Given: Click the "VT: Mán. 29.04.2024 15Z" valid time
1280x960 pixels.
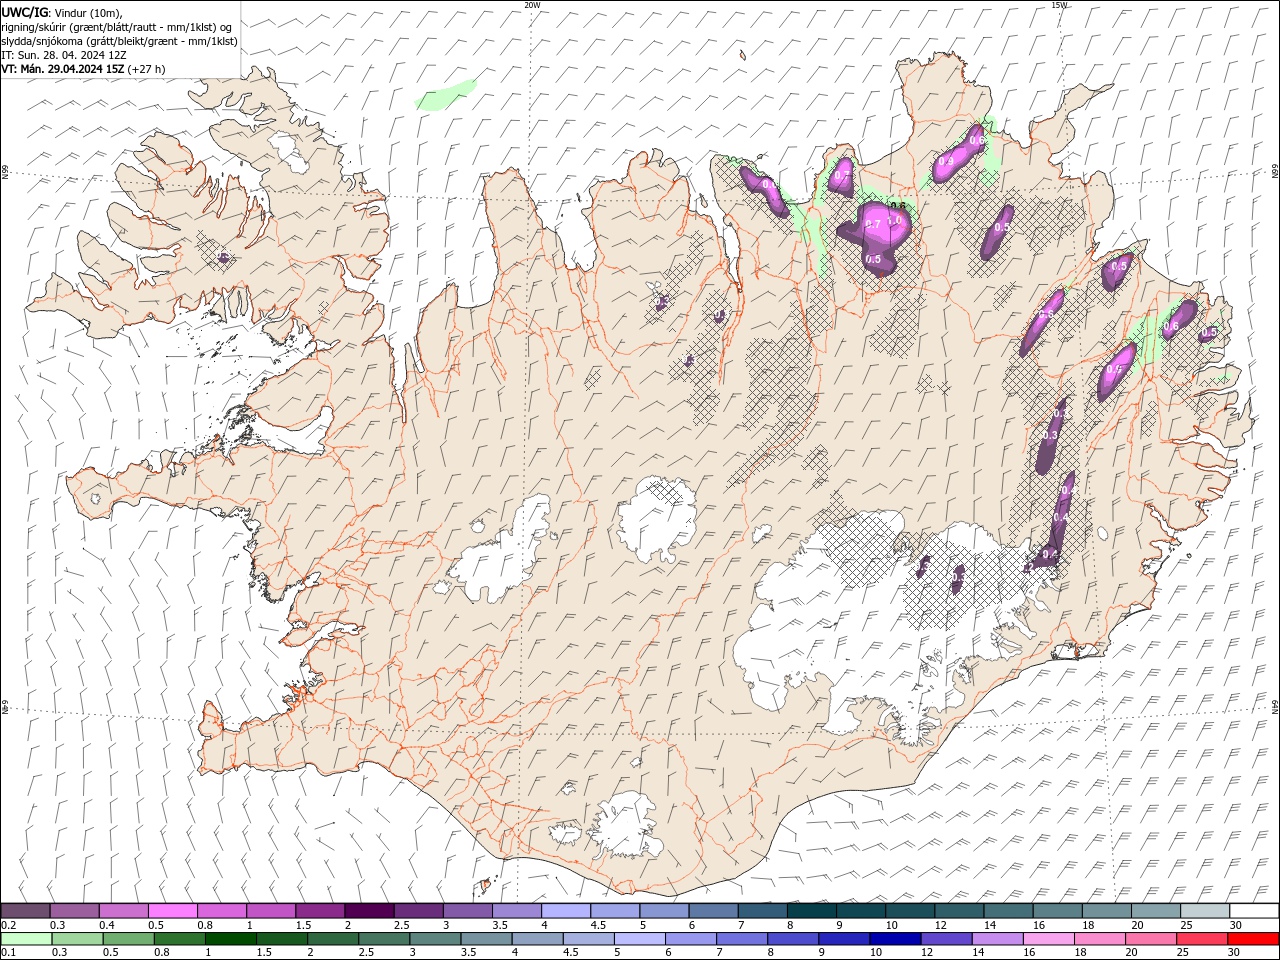Looking at the screenshot, I should pyautogui.click(x=62, y=69).
